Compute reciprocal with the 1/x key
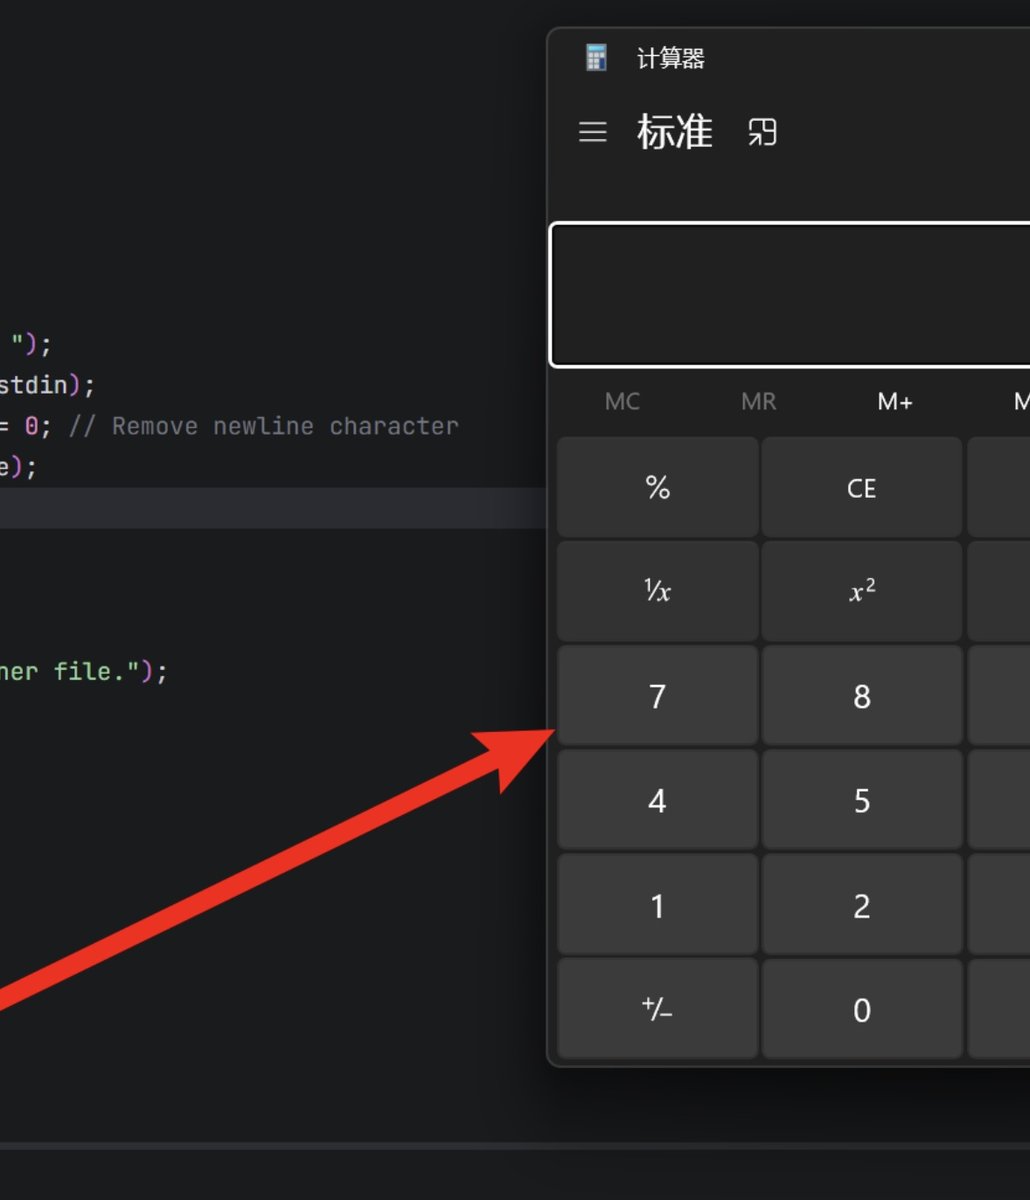This screenshot has width=1030, height=1200. tap(657, 592)
